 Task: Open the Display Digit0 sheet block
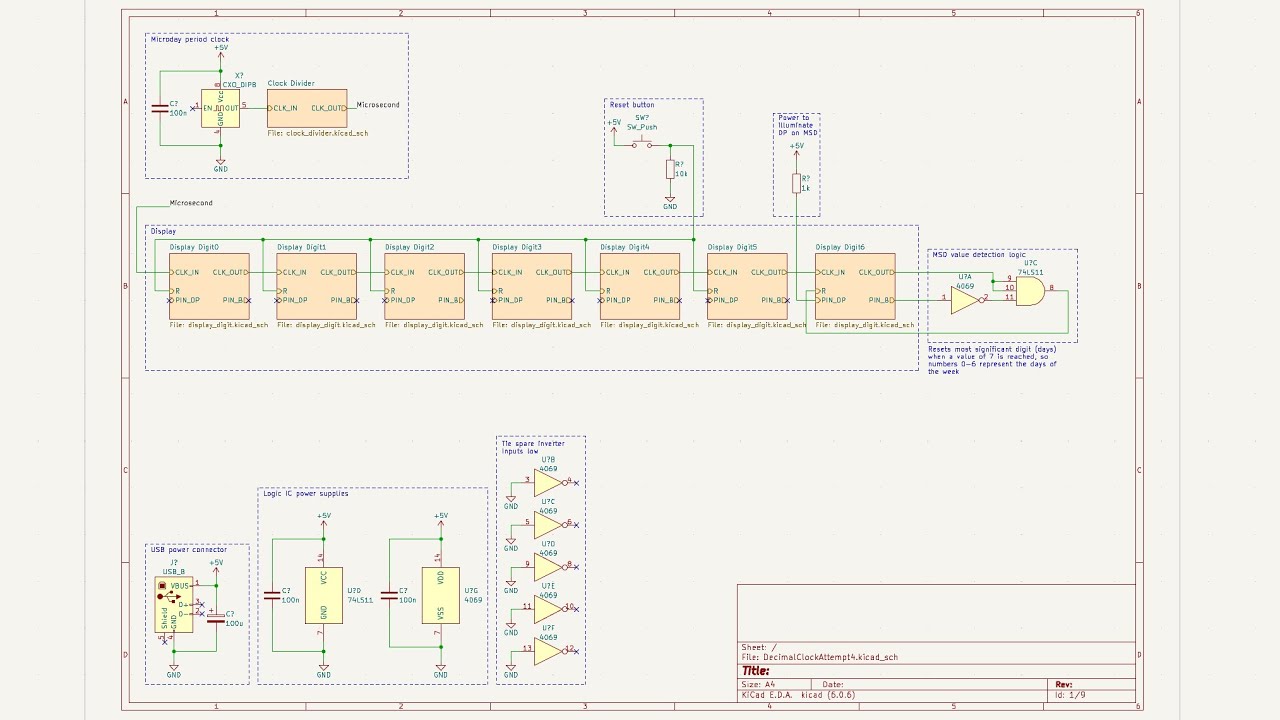point(209,286)
